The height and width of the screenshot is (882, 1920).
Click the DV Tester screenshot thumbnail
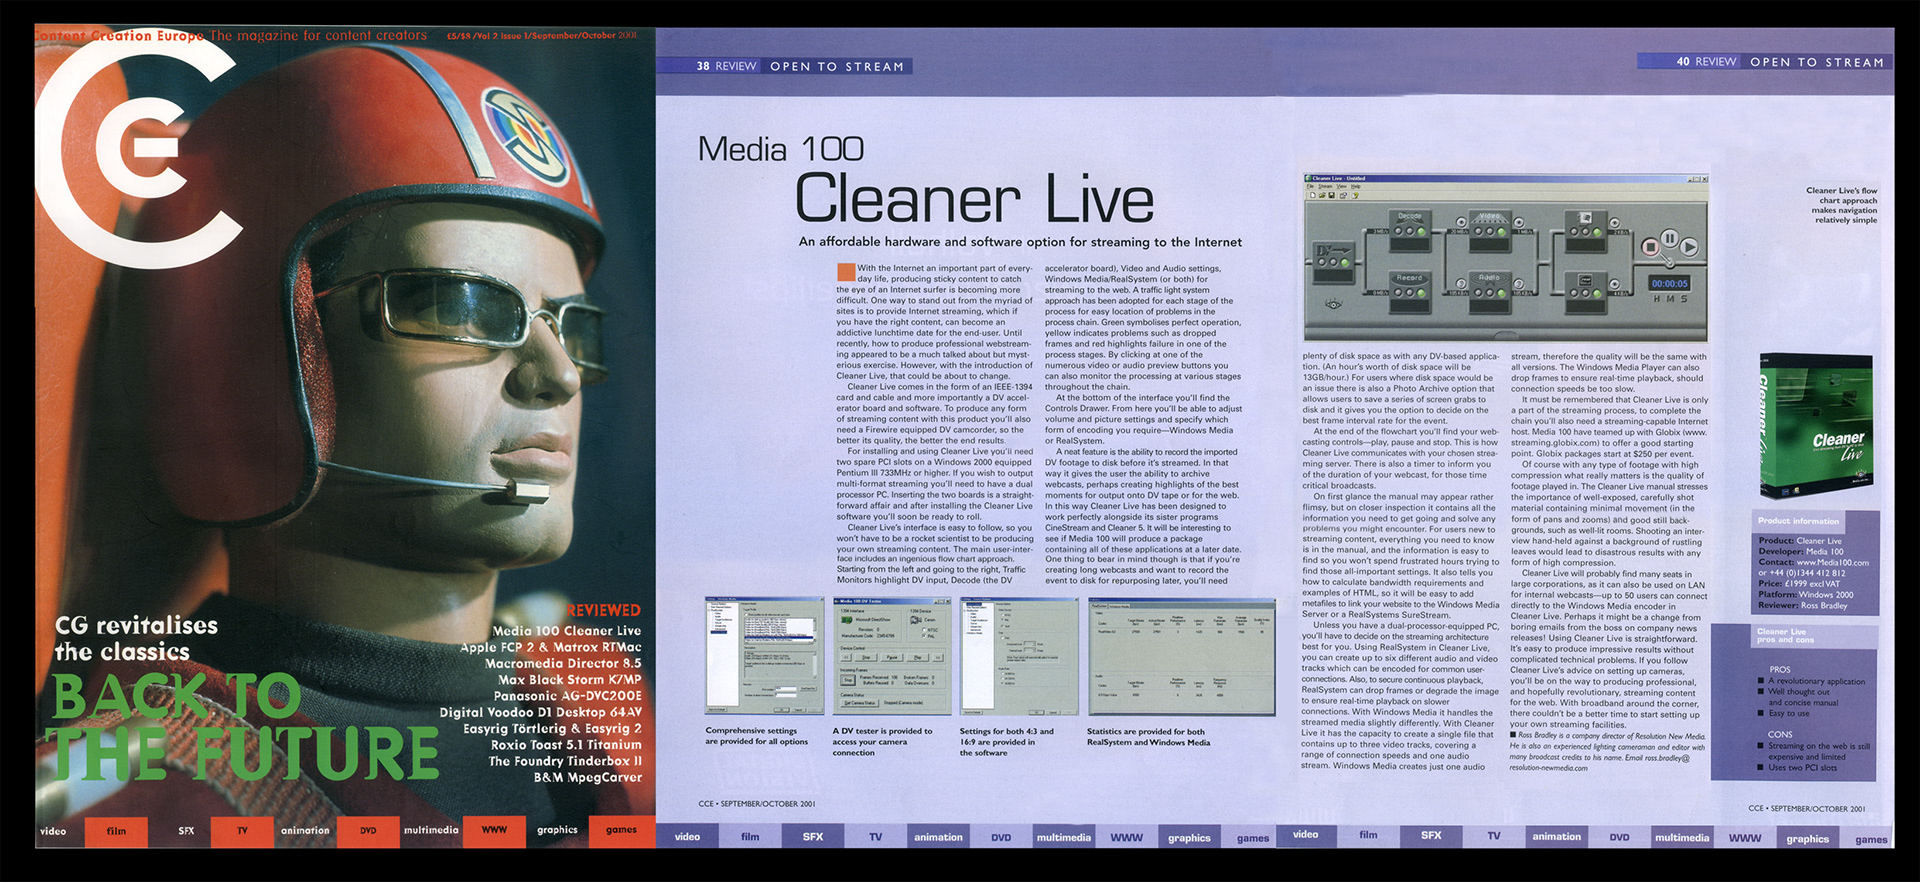(x=891, y=656)
